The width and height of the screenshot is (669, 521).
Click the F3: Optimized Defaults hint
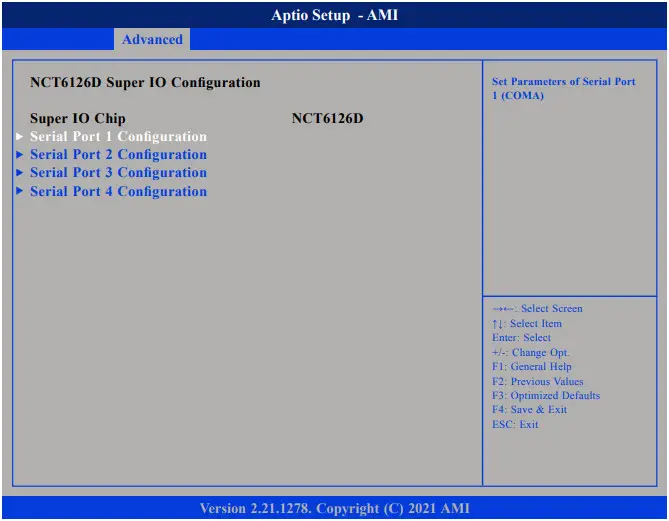click(x=546, y=396)
